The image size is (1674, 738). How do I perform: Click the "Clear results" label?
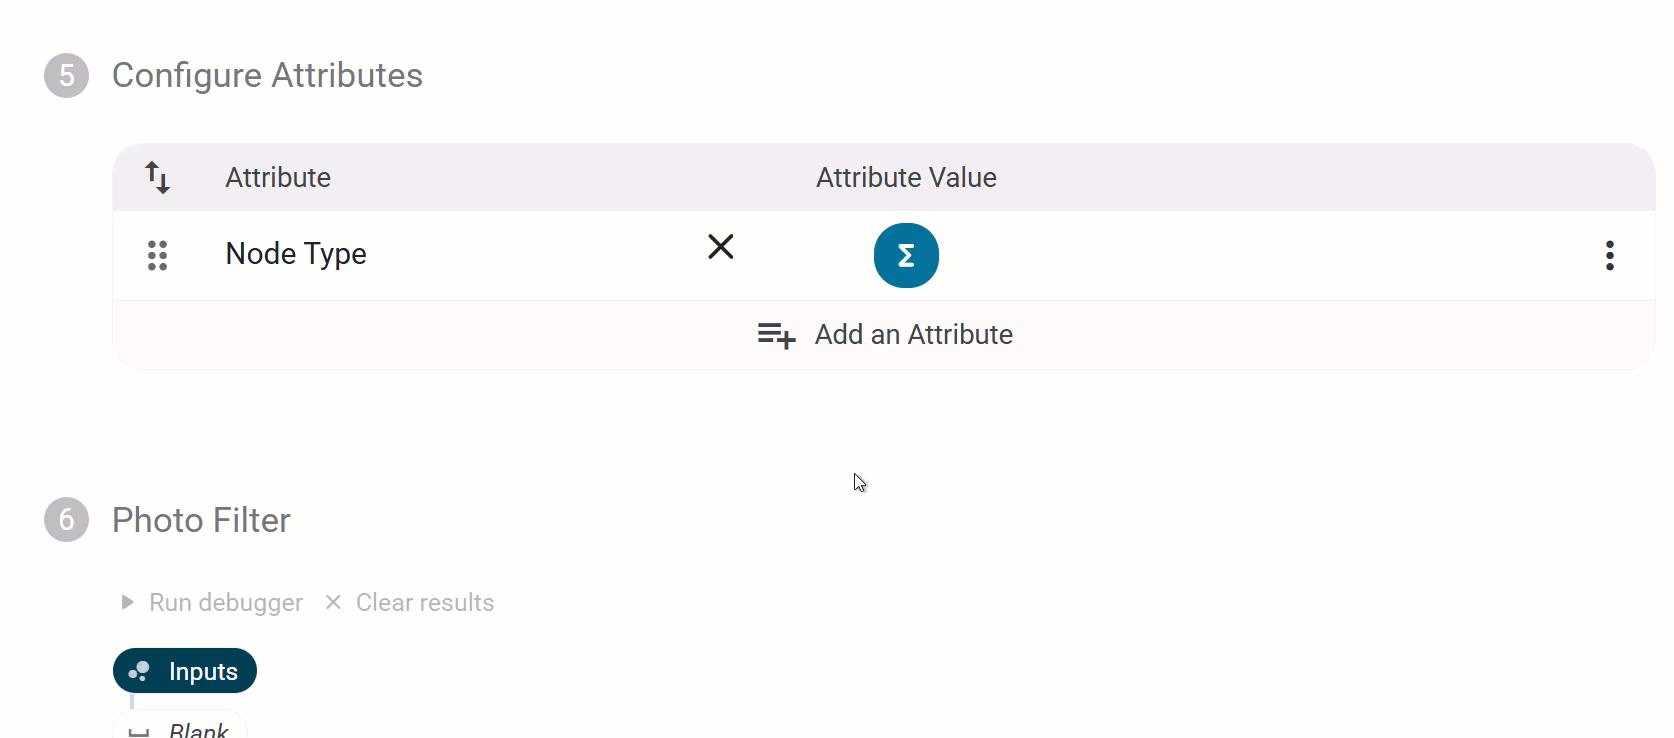point(425,602)
